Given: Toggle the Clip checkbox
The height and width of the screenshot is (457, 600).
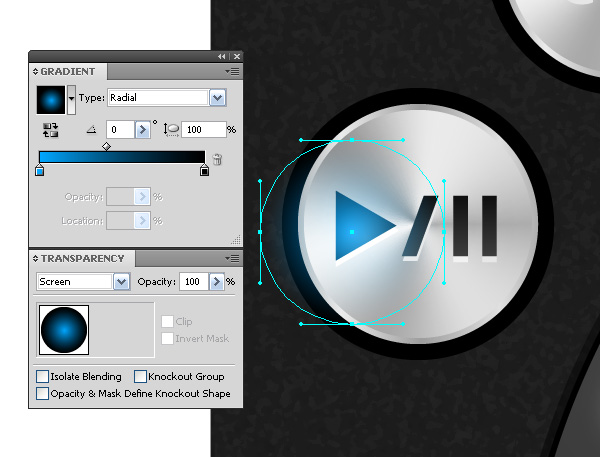Looking at the screenshot, I should coord(167,322).
